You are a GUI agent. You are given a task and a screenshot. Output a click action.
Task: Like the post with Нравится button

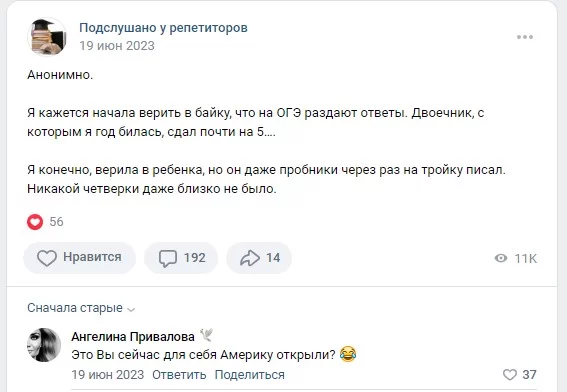80,257
